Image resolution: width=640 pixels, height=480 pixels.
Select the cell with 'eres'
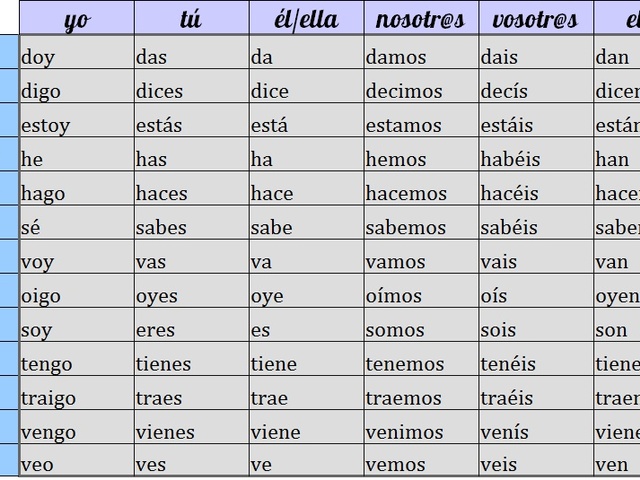(x=192, y=325)
